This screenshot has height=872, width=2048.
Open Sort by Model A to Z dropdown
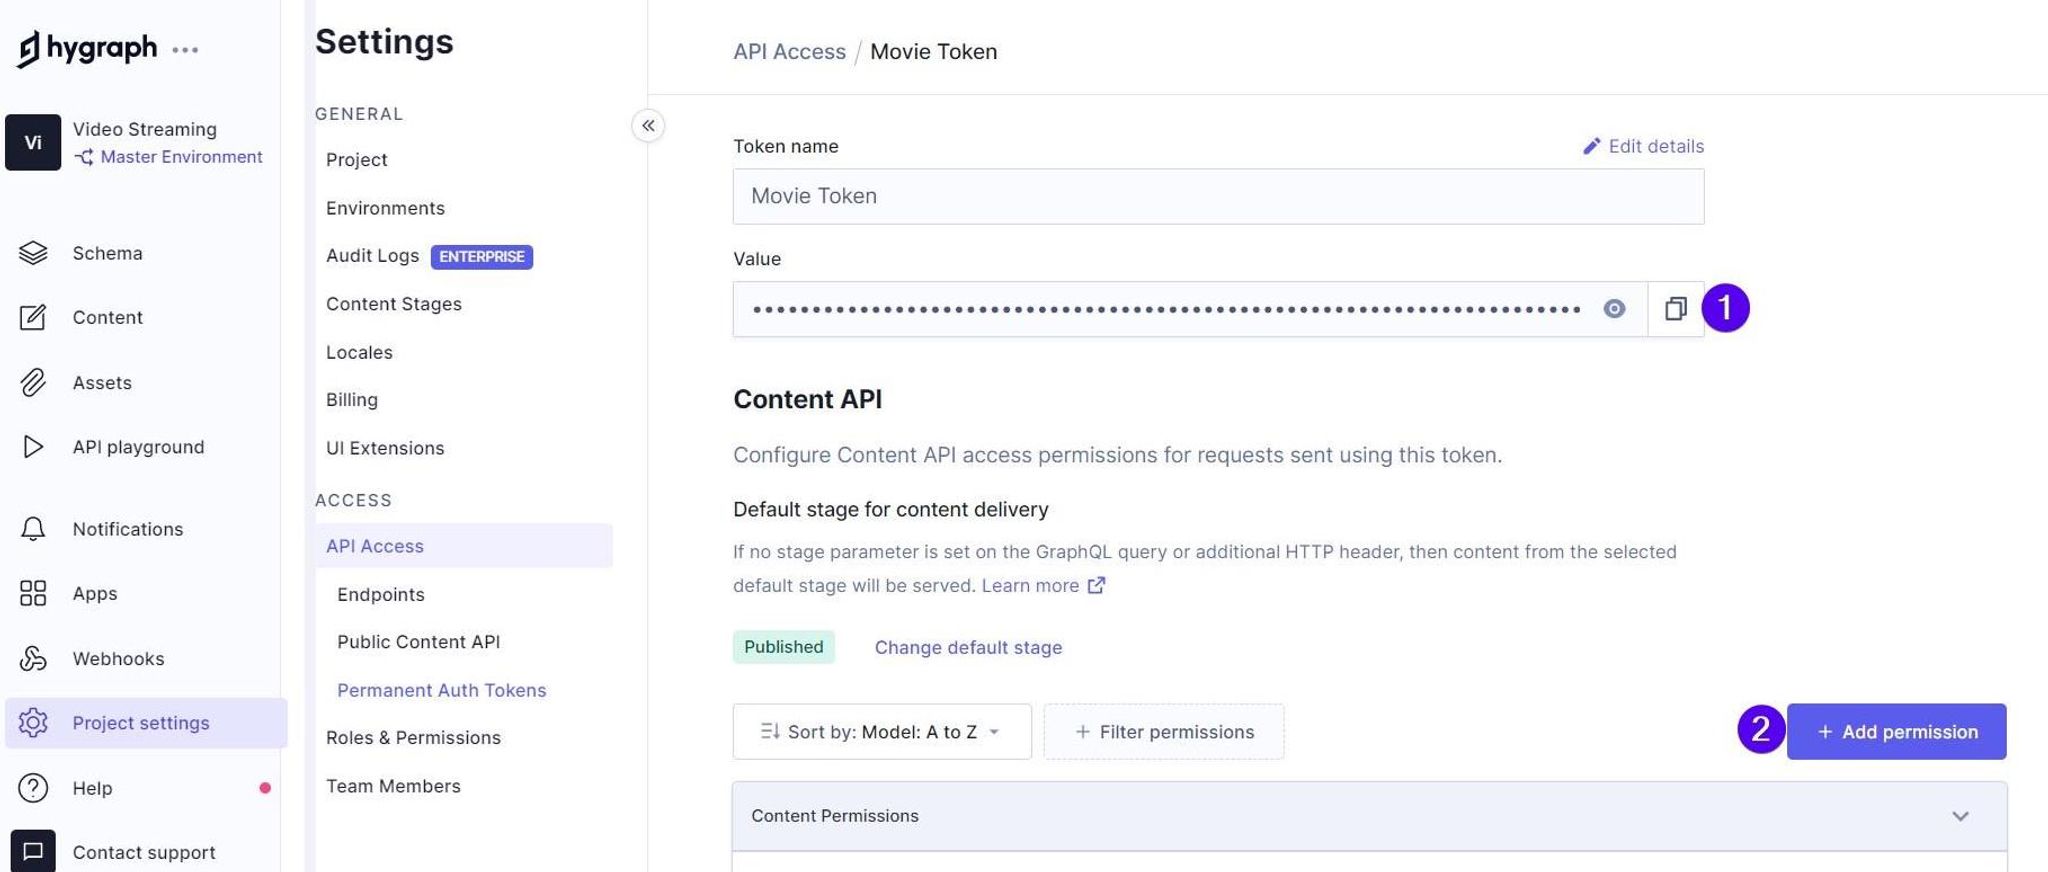(x=882, y=732)
